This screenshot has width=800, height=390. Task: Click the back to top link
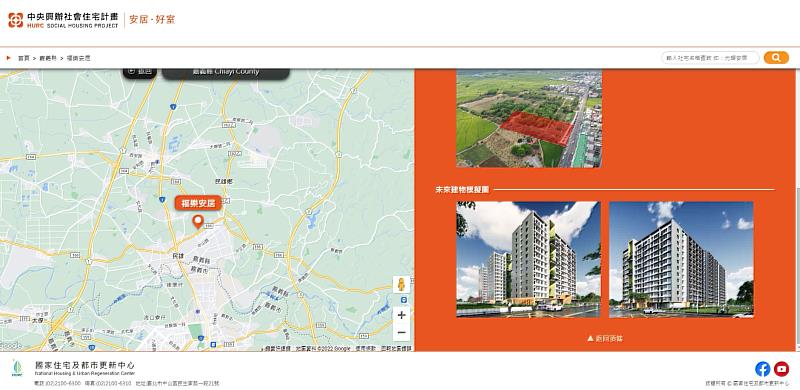pos(605,338)
